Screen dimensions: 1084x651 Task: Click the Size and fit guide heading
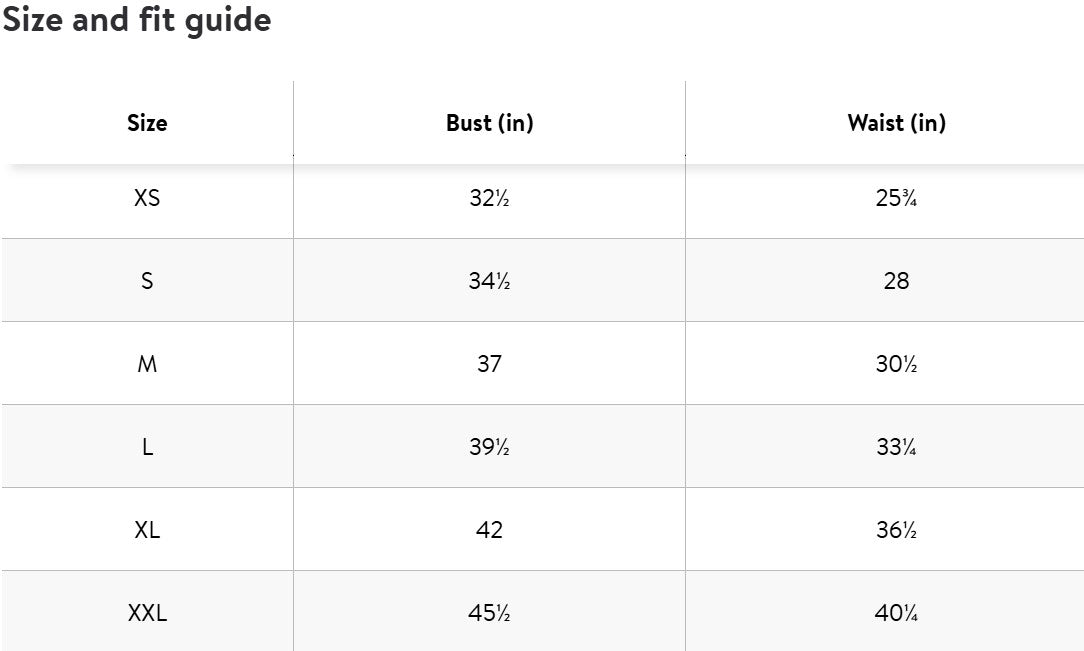[x=136, y=19]
